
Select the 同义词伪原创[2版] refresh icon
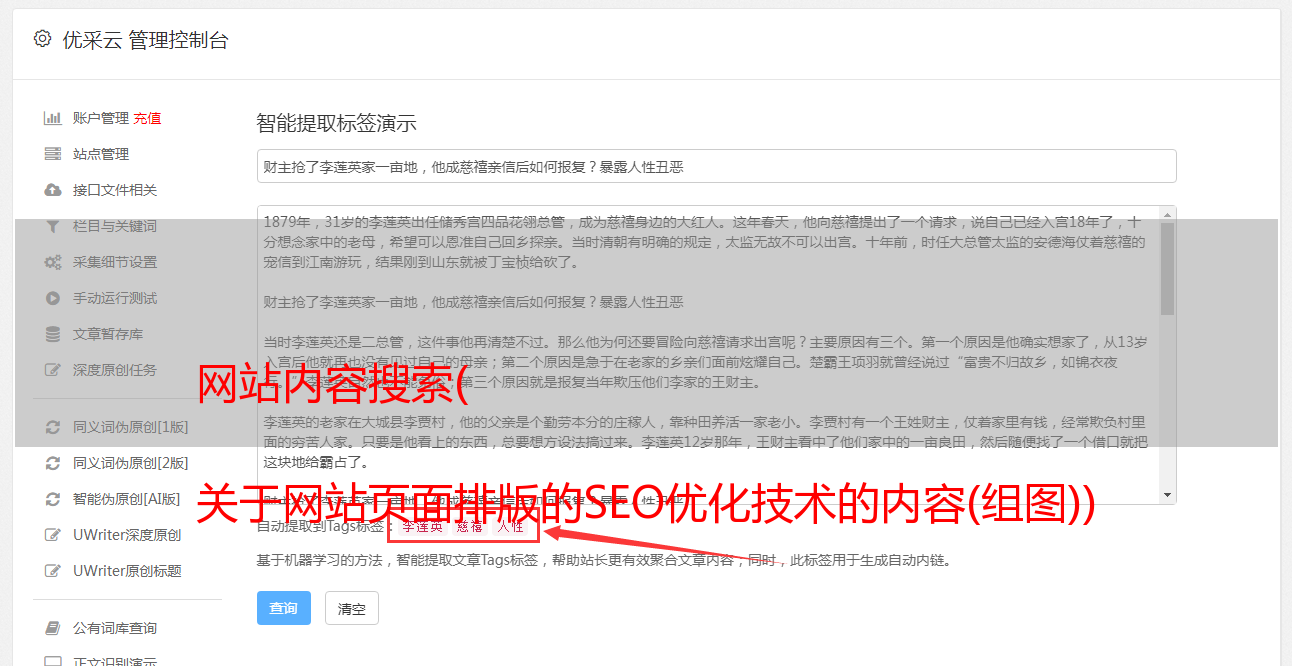coord(53,463)
